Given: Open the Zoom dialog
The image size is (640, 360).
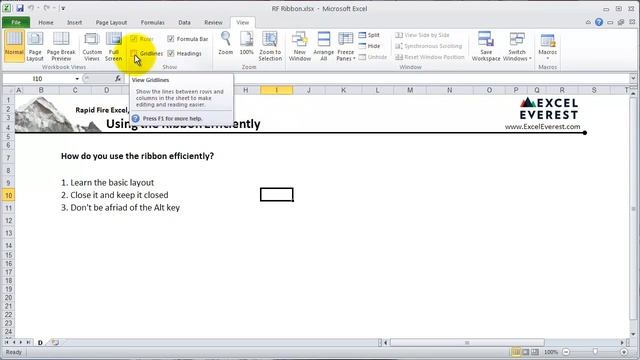Looking at the screenshot, I should (x=225, y=43).
